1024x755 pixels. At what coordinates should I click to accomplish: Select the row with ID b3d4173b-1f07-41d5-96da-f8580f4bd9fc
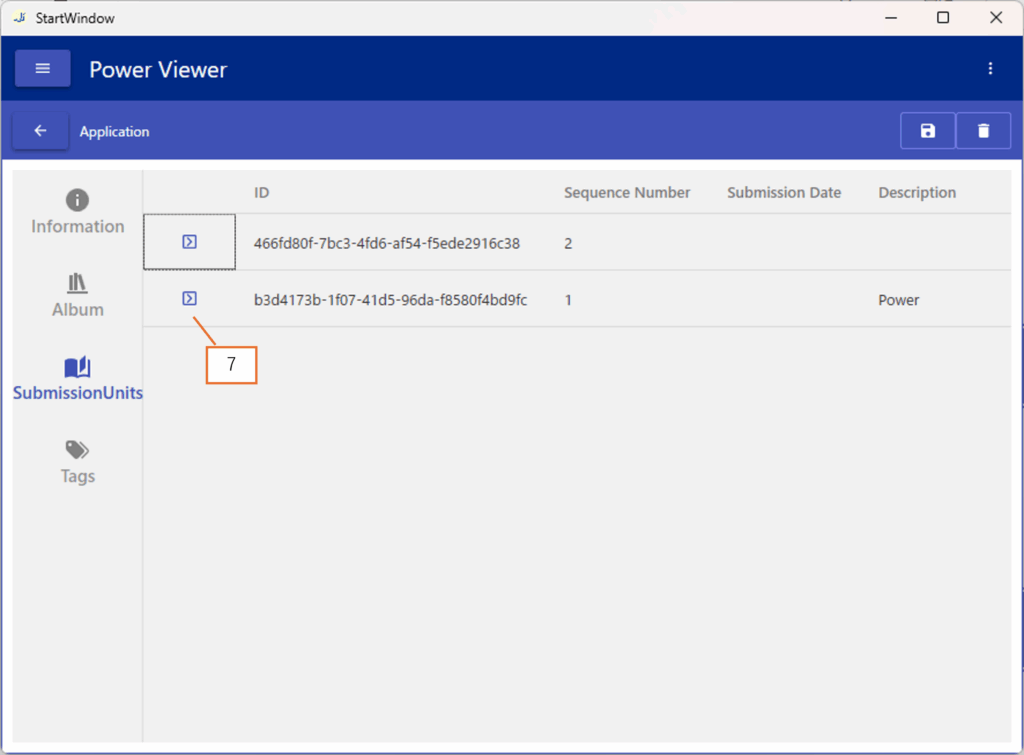[390, 300]
